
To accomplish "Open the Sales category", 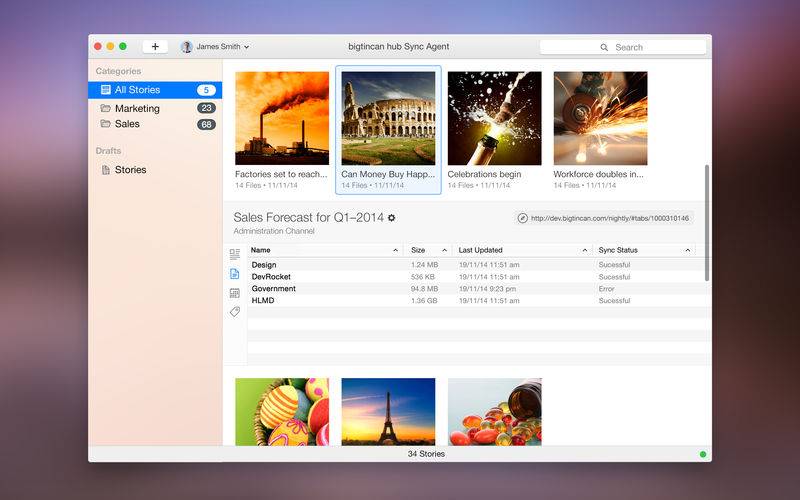I will click(x=155, y=124).
